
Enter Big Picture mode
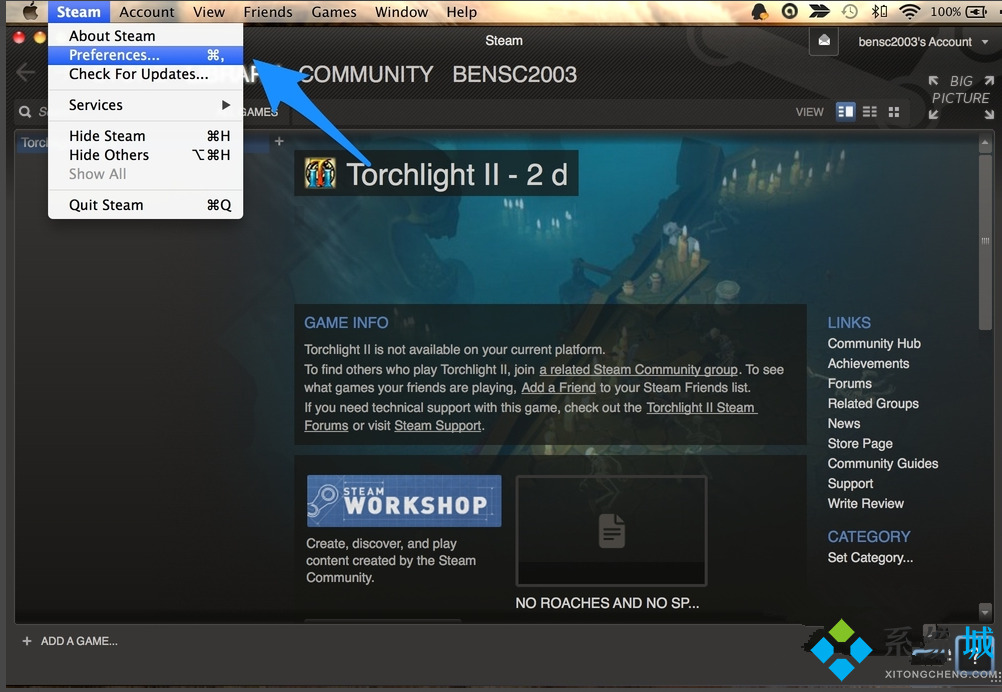(959, 97)
